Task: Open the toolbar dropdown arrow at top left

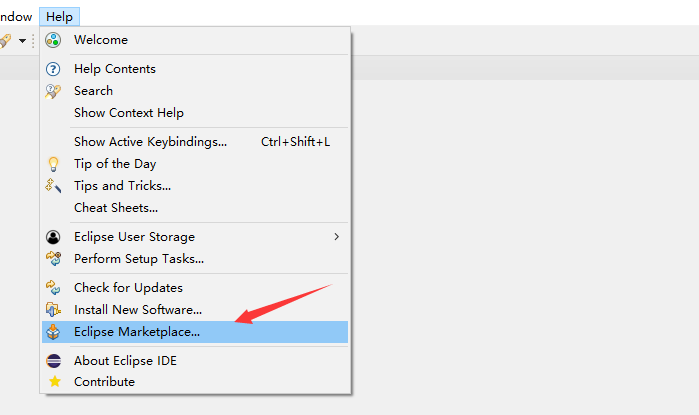Action: [x=22, y=41]
